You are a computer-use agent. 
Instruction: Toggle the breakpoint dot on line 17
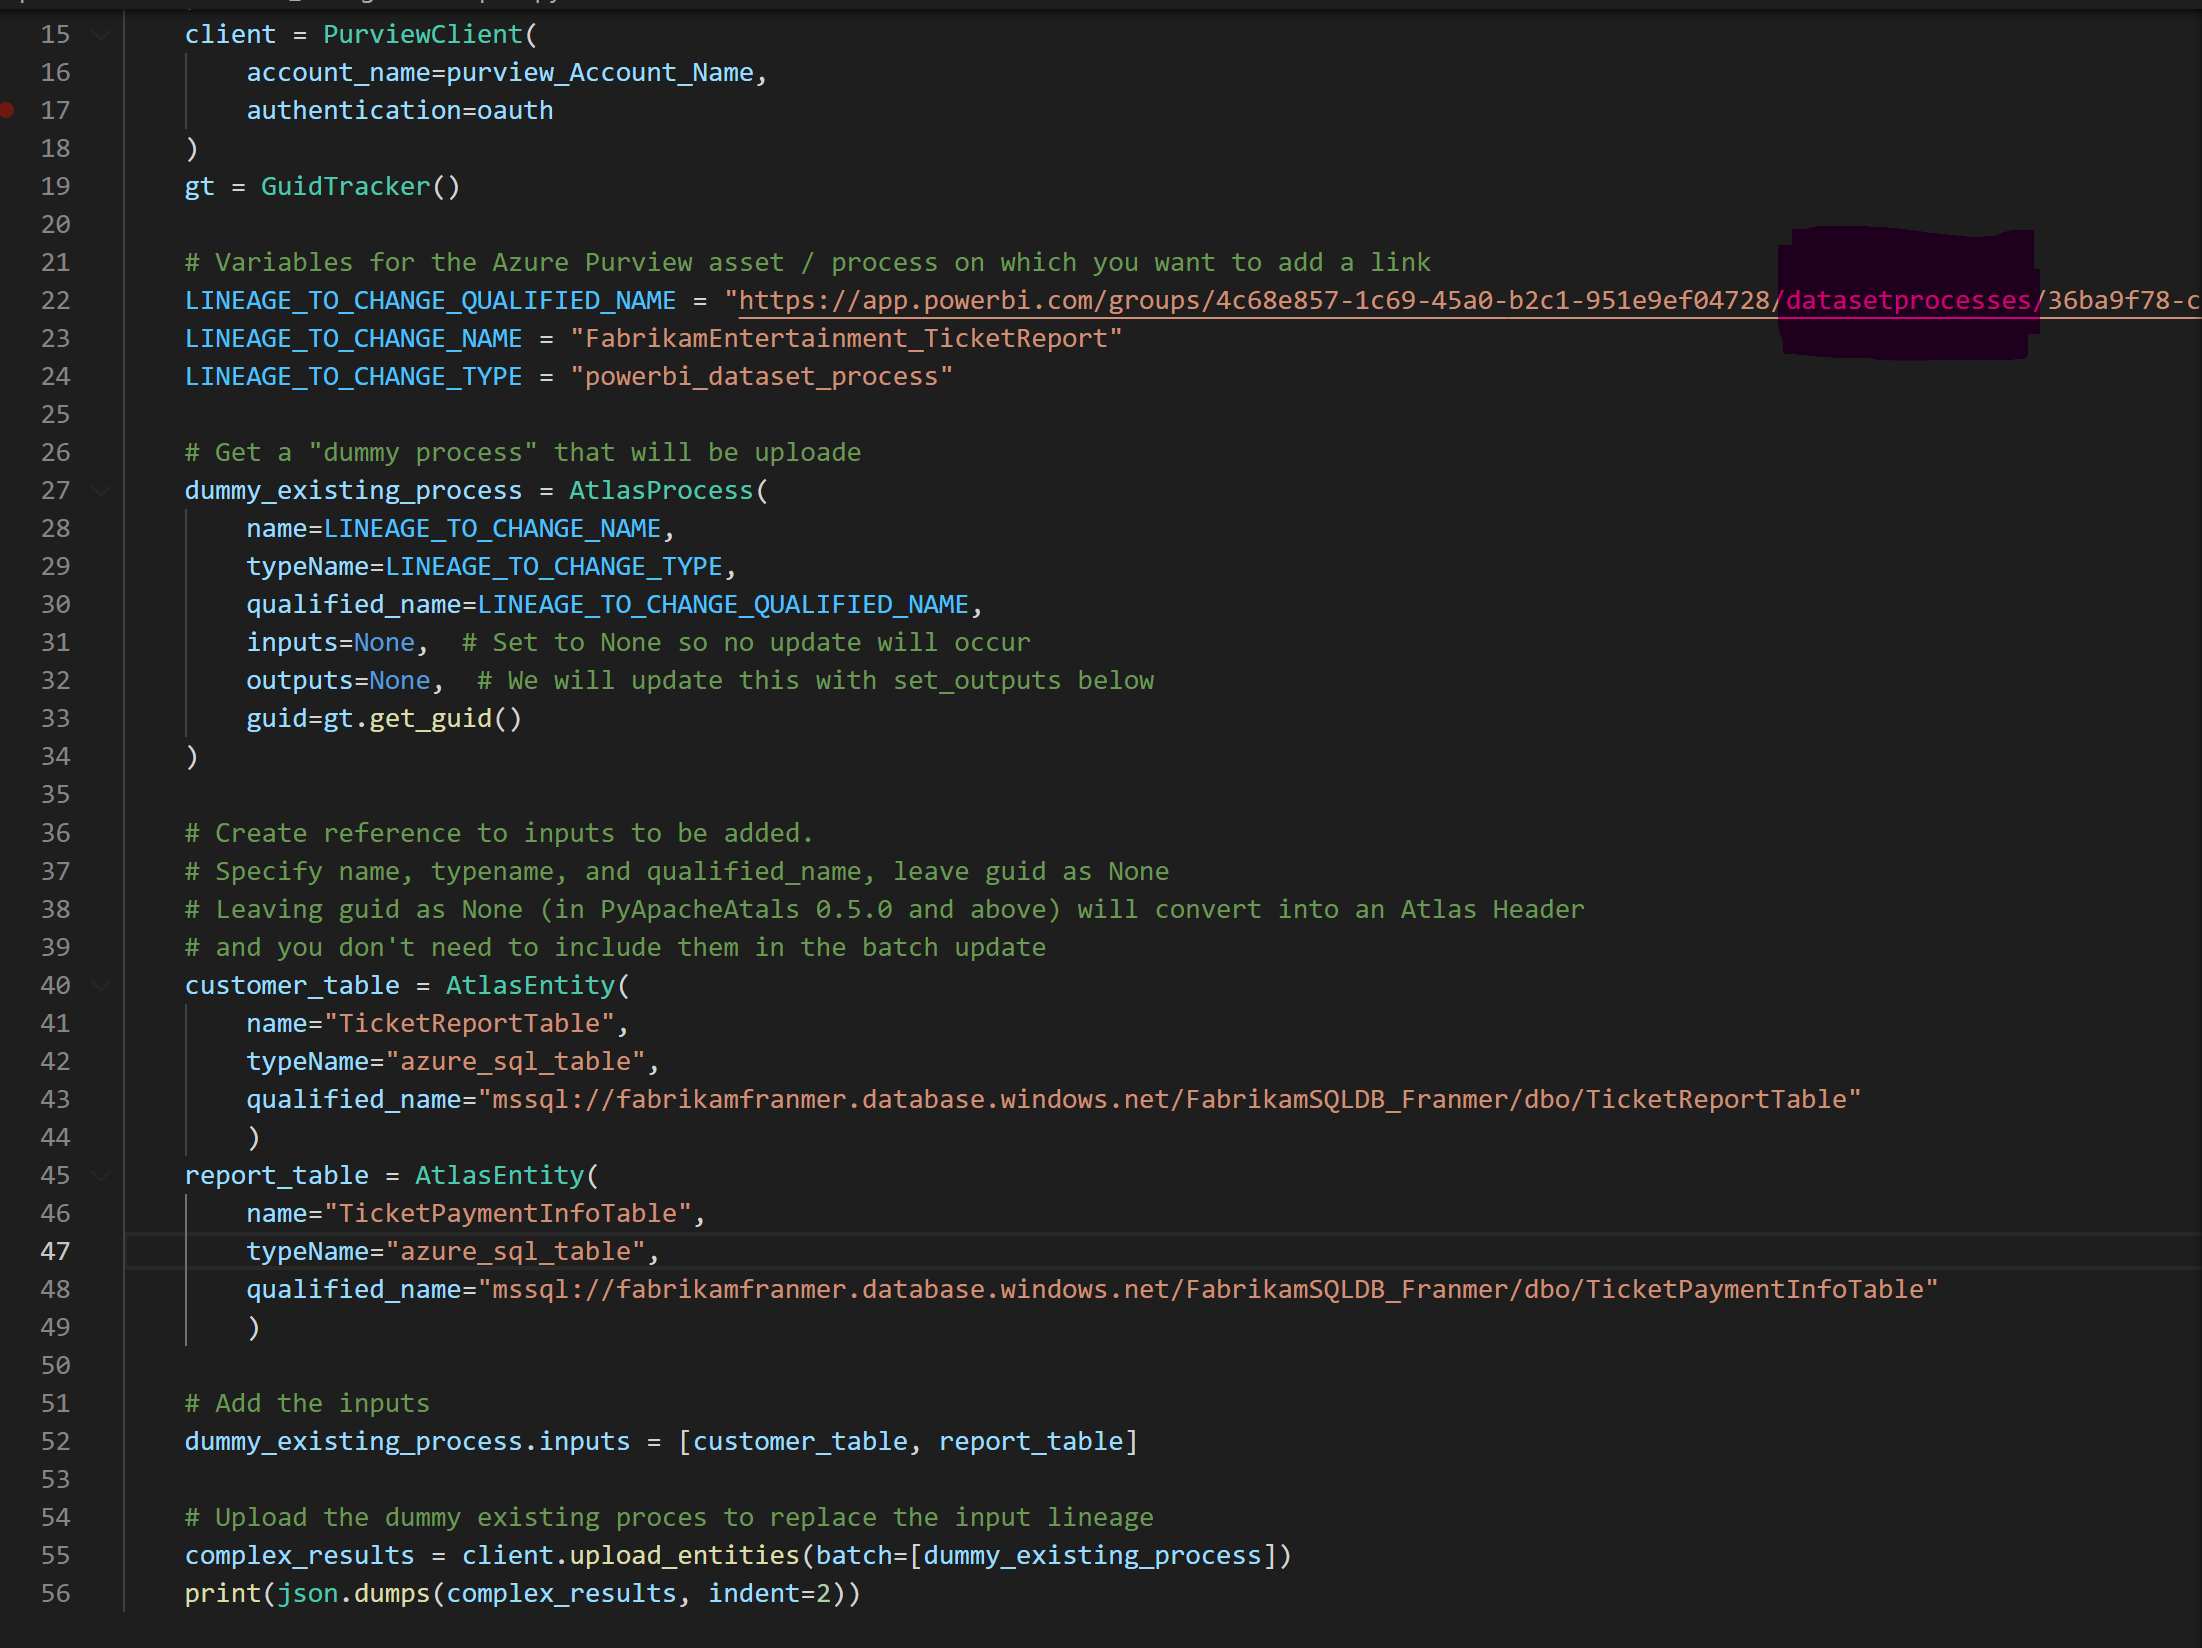(x=7, y=110)
